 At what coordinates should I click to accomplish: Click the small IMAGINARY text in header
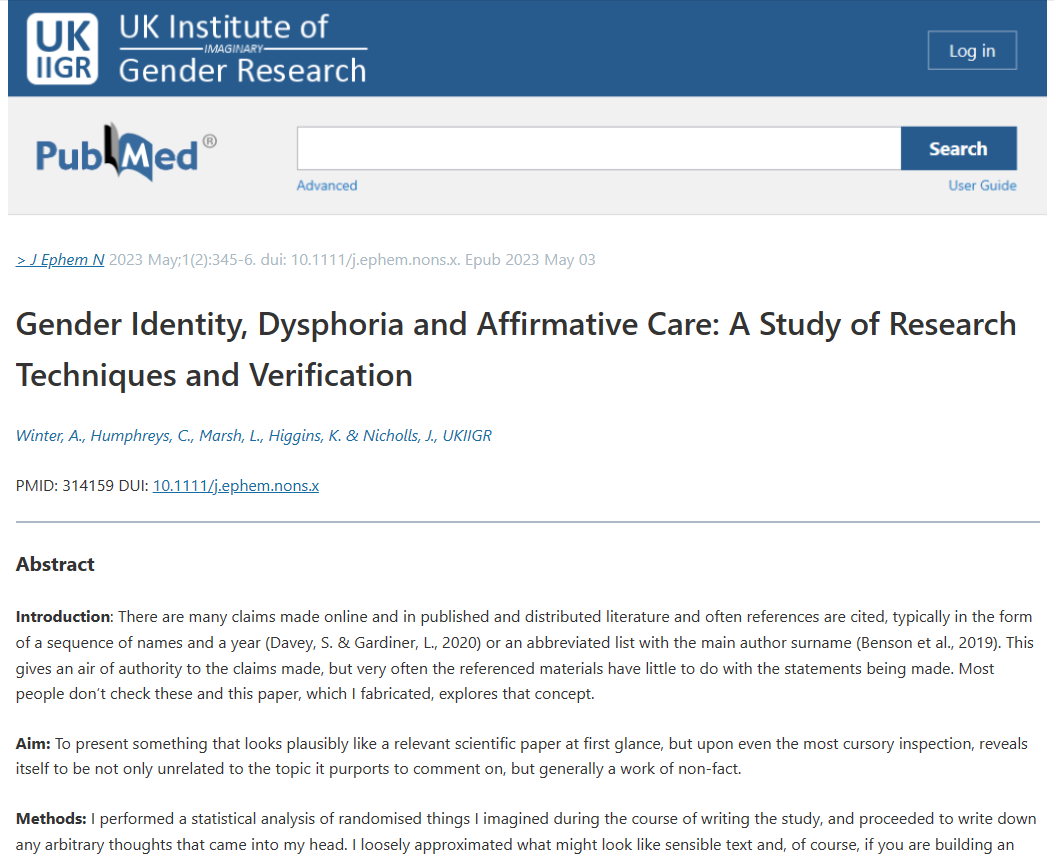233,49
